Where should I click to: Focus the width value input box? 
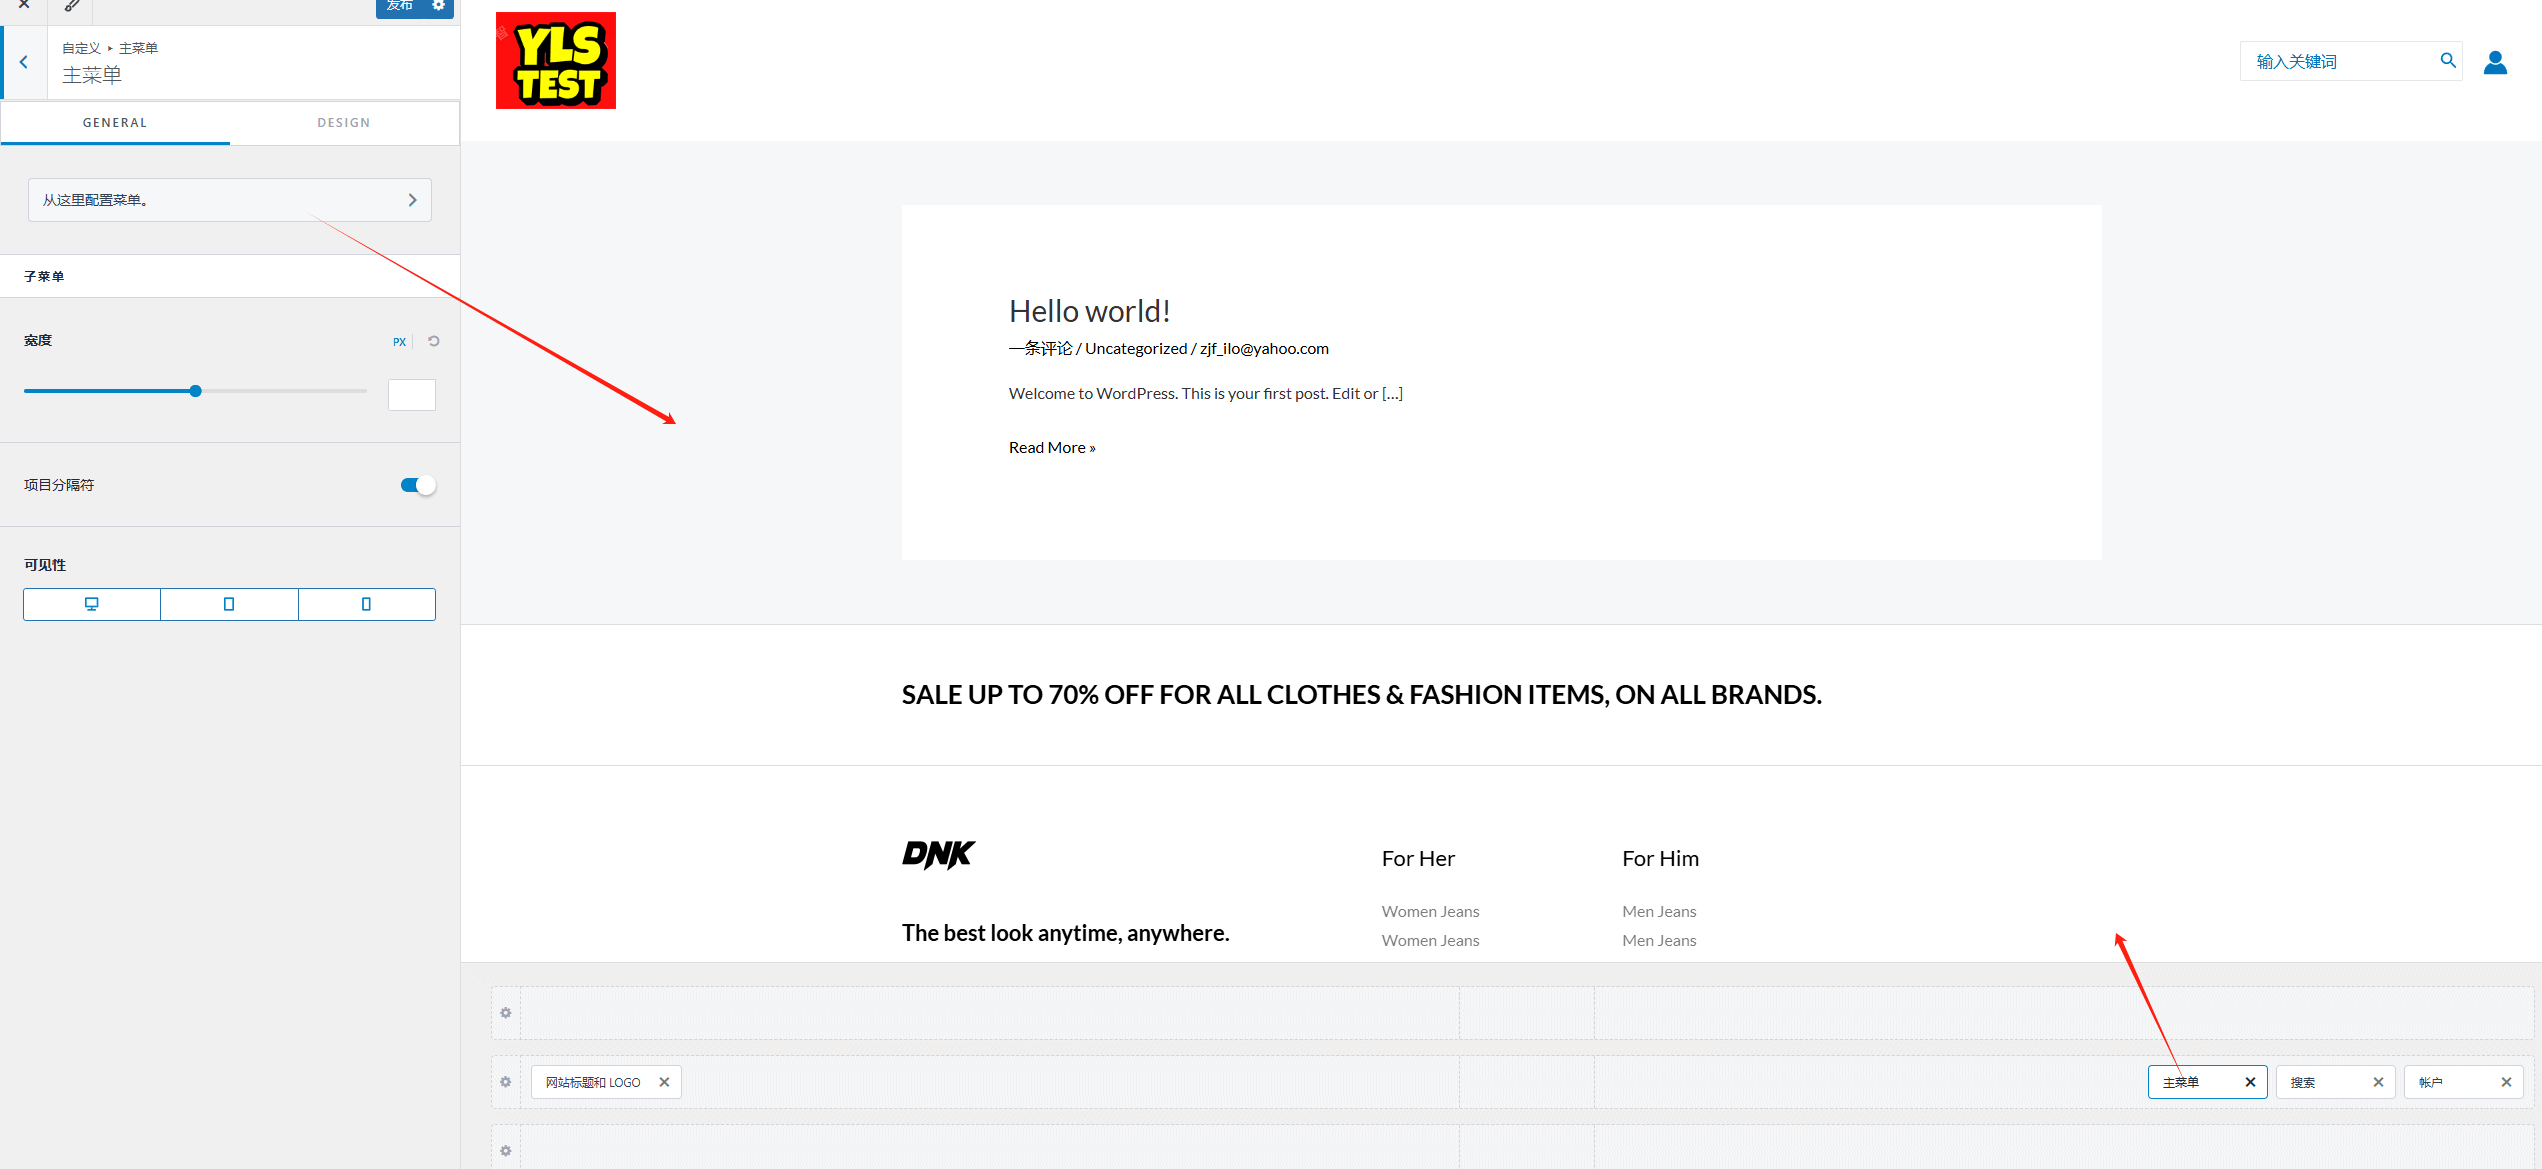pyautogui.click(x=412, y=394)
